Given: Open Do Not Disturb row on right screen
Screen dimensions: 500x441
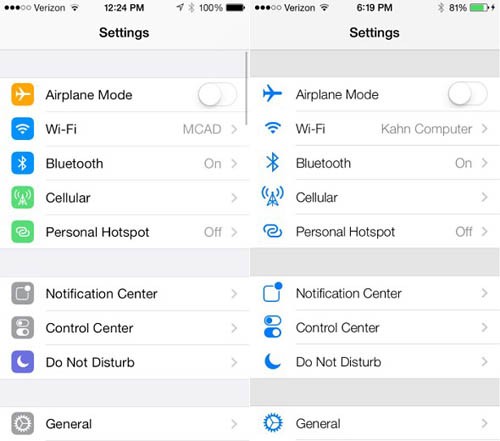Looking at the screenshot, I should click(x=375, y=362).
